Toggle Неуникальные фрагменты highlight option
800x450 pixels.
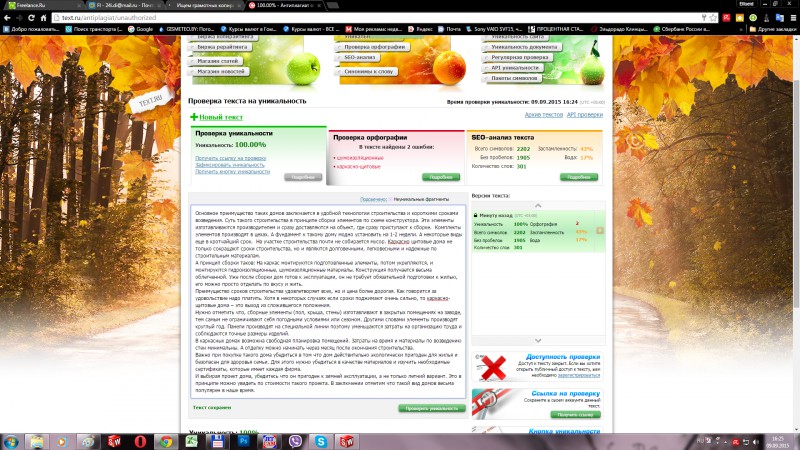pyautogui.click(x=421, y=199)
